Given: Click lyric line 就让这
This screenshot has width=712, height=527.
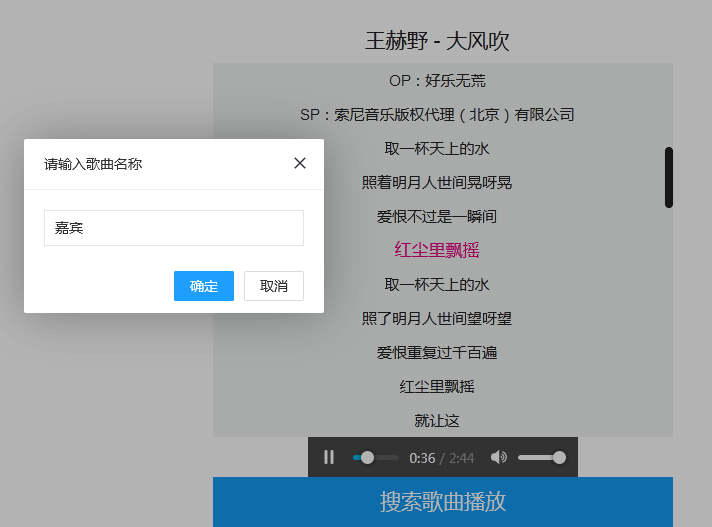Looking at the screenshot, I should 437,421.
